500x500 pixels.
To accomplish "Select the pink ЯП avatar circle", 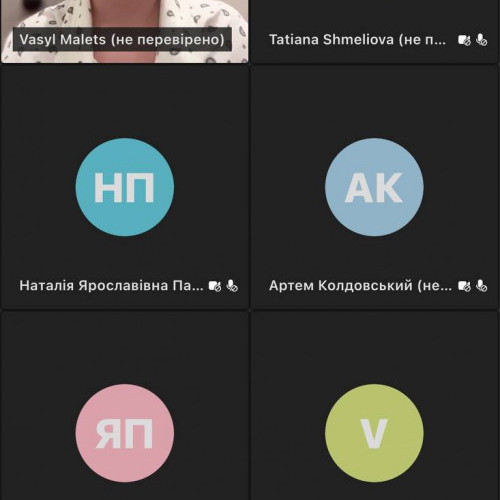I will tap(125, 433).
